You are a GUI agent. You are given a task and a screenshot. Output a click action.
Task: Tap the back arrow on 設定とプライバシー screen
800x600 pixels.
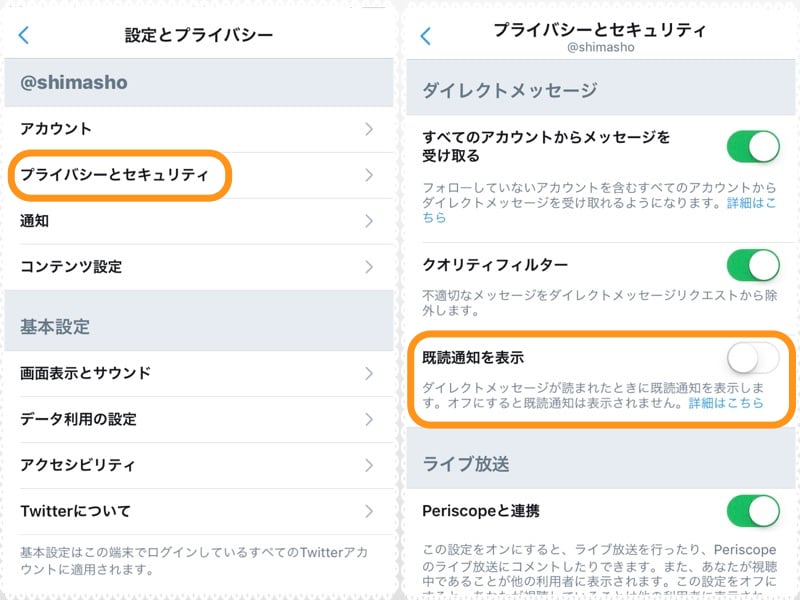pos(22,34)
